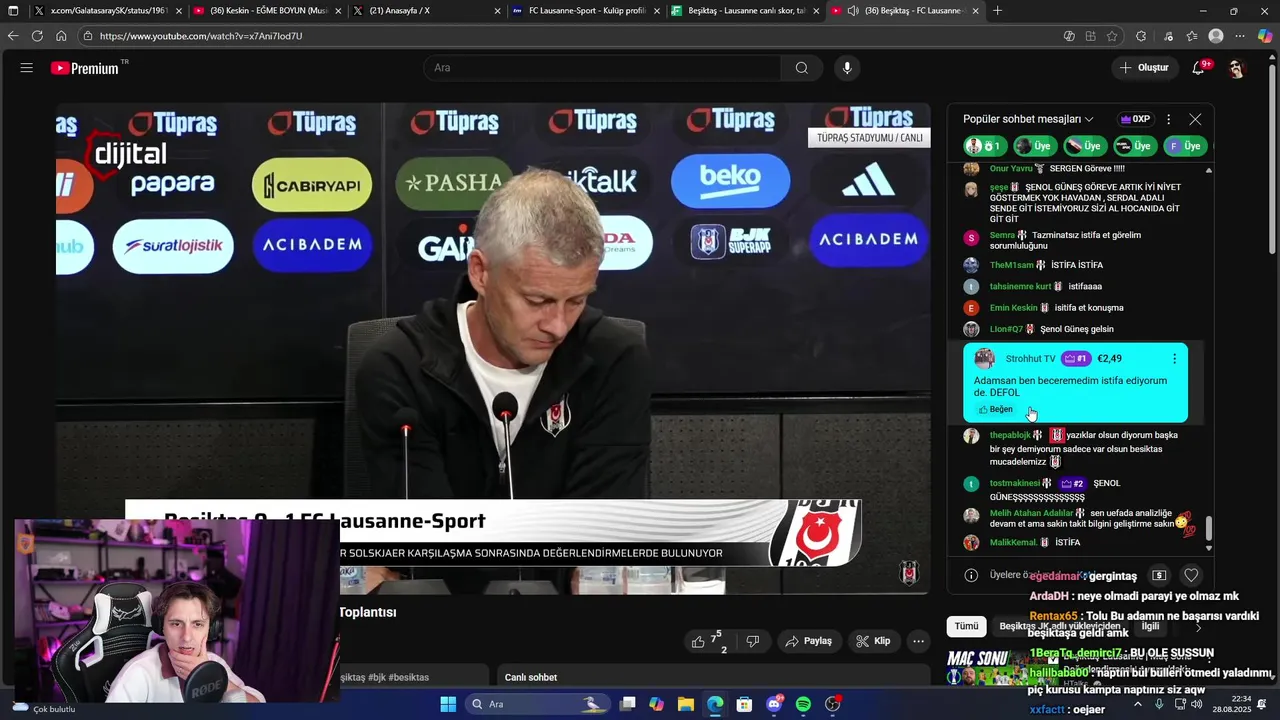The height and width of the screenshot is (720, 1280).
Task: Open more video actions ellipsis
Action: tap(918, 641)
